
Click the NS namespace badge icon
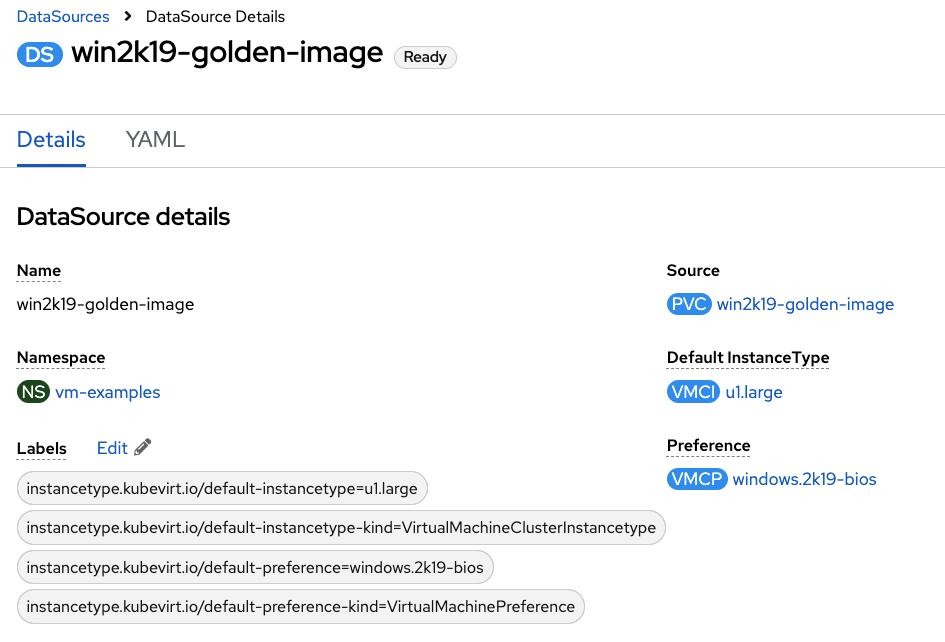coord(33,392)
